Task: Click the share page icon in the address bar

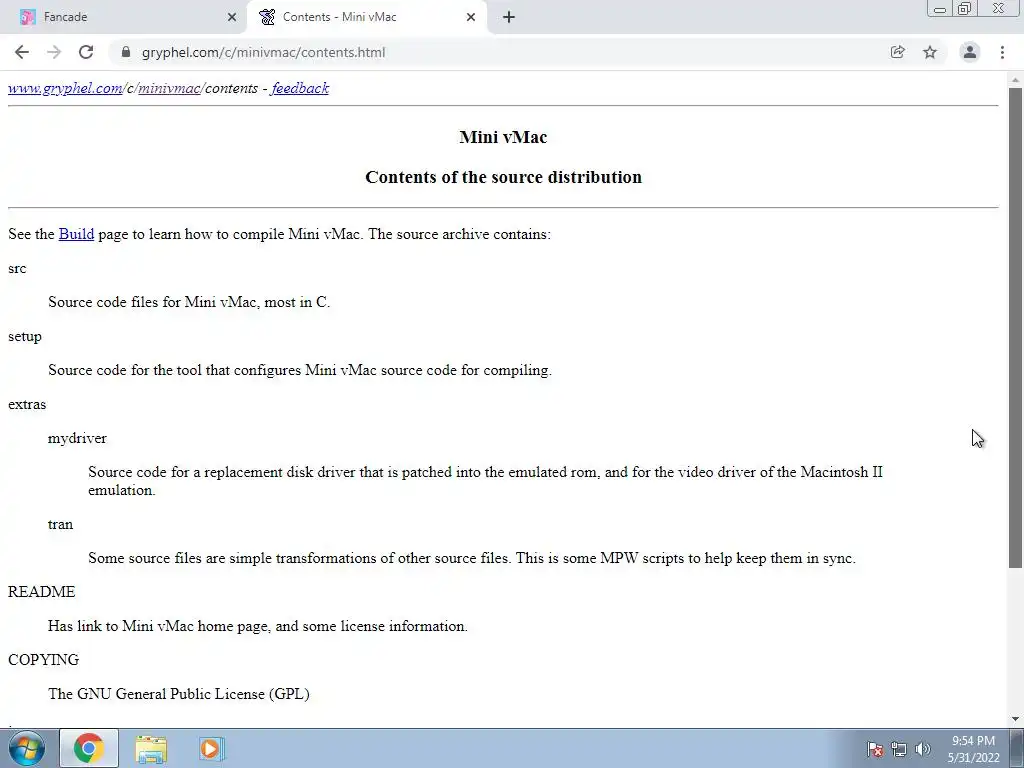Action: click(x=898, y=52)
